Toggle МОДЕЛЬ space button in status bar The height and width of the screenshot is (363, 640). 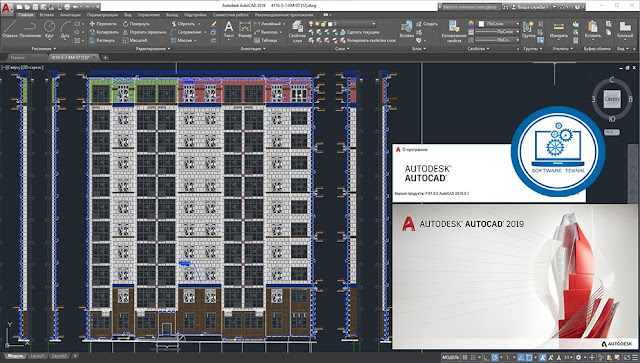450,358
